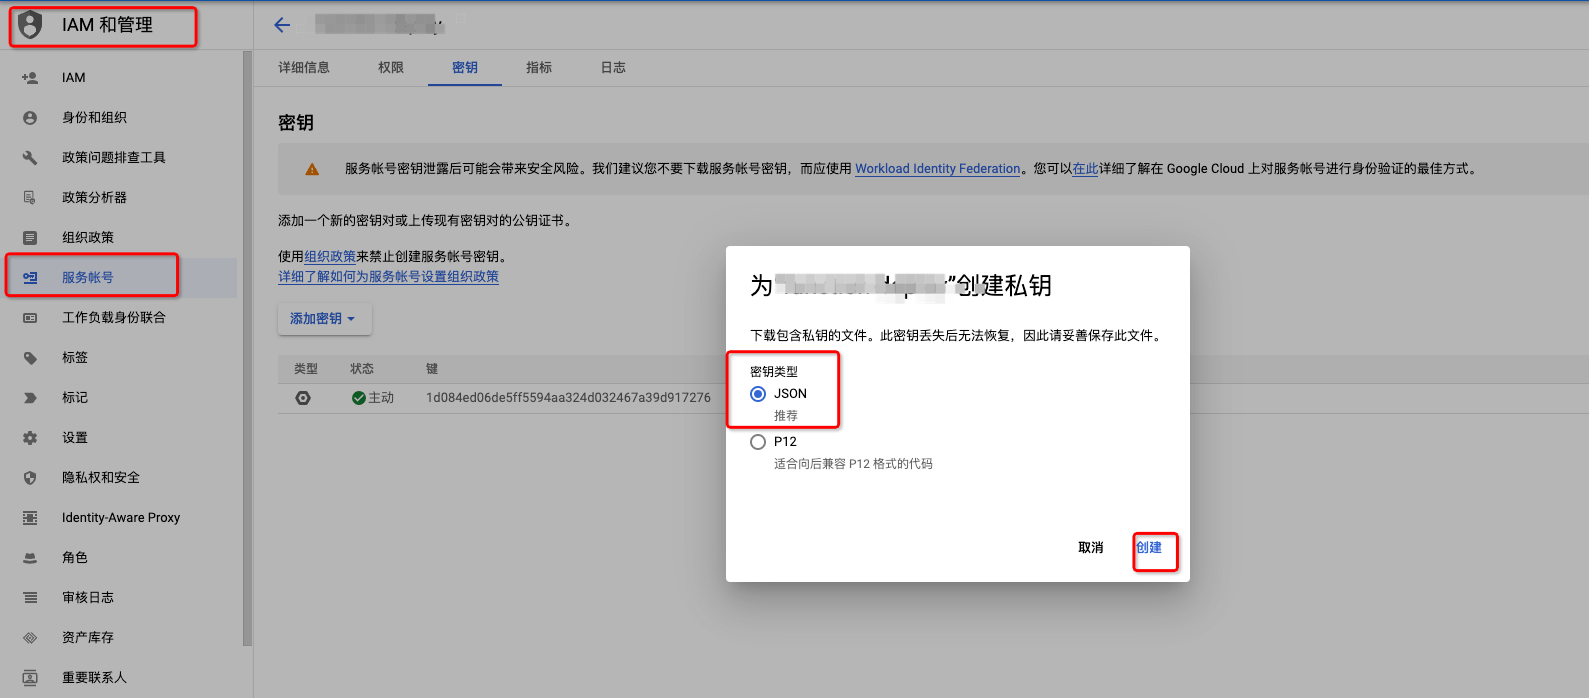1589x698 pixels.
Task: Click the 推荐 label under JSON
Action: (x=786, y=416)
